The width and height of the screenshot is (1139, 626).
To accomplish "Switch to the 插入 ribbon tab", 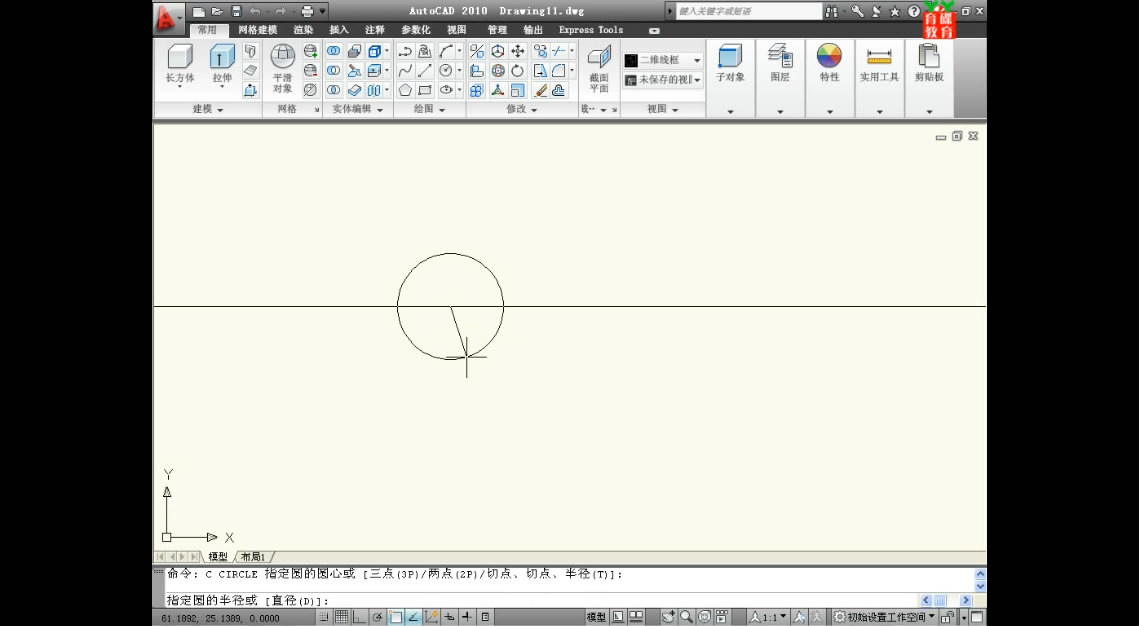I will (x=339, y=30).
